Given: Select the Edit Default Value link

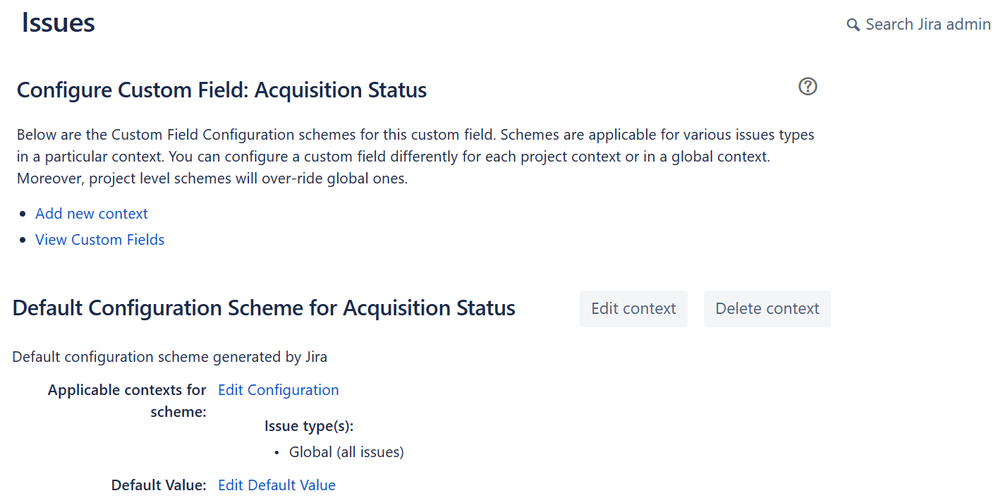Looking at the screenshot, I should coord(277,485).
